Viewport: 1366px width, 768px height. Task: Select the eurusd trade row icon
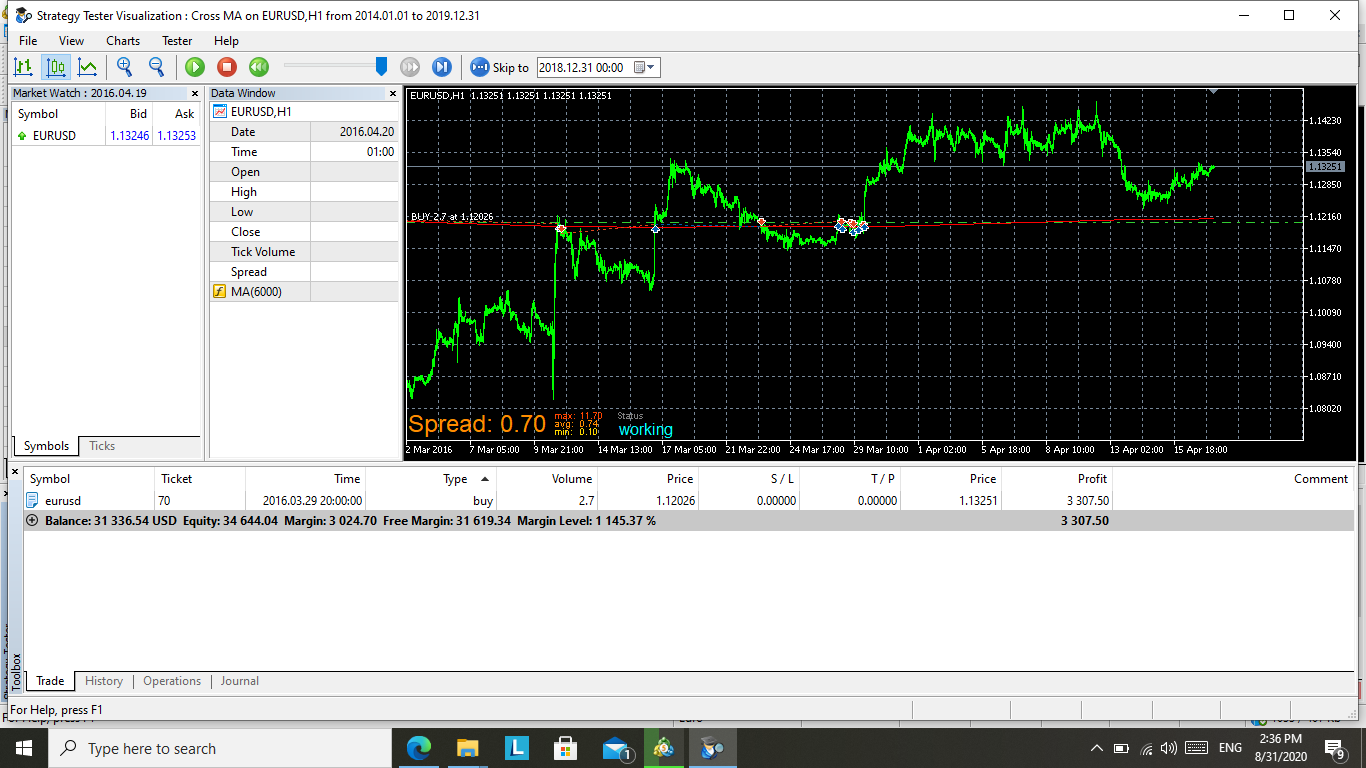point(33,500)
